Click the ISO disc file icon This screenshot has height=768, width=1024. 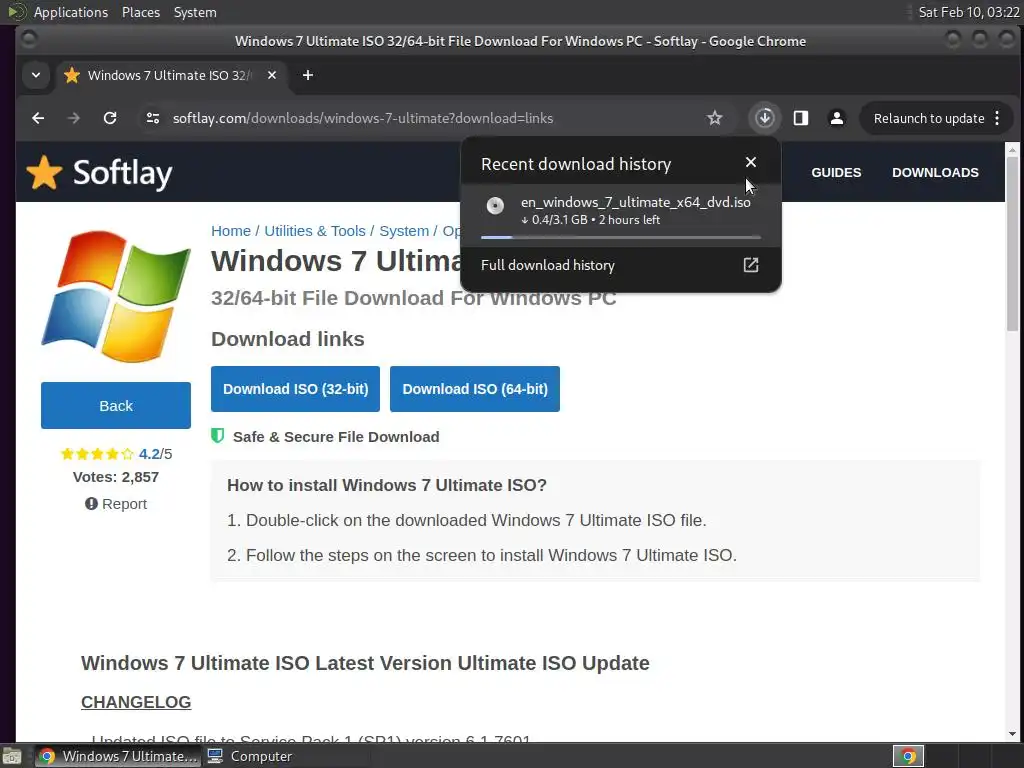pos(495,206)
